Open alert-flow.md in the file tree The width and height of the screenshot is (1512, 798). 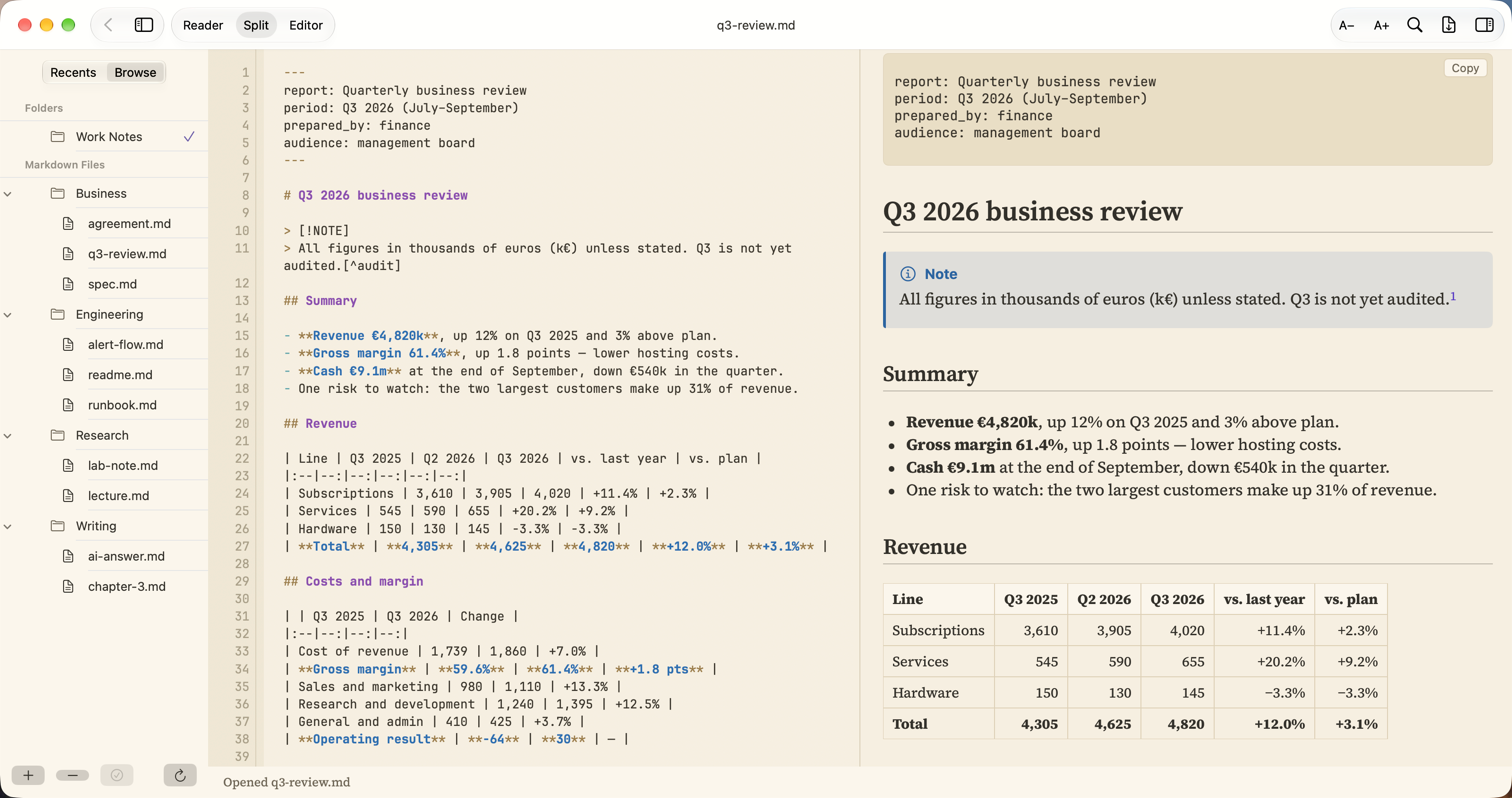(x=125, y=345)
